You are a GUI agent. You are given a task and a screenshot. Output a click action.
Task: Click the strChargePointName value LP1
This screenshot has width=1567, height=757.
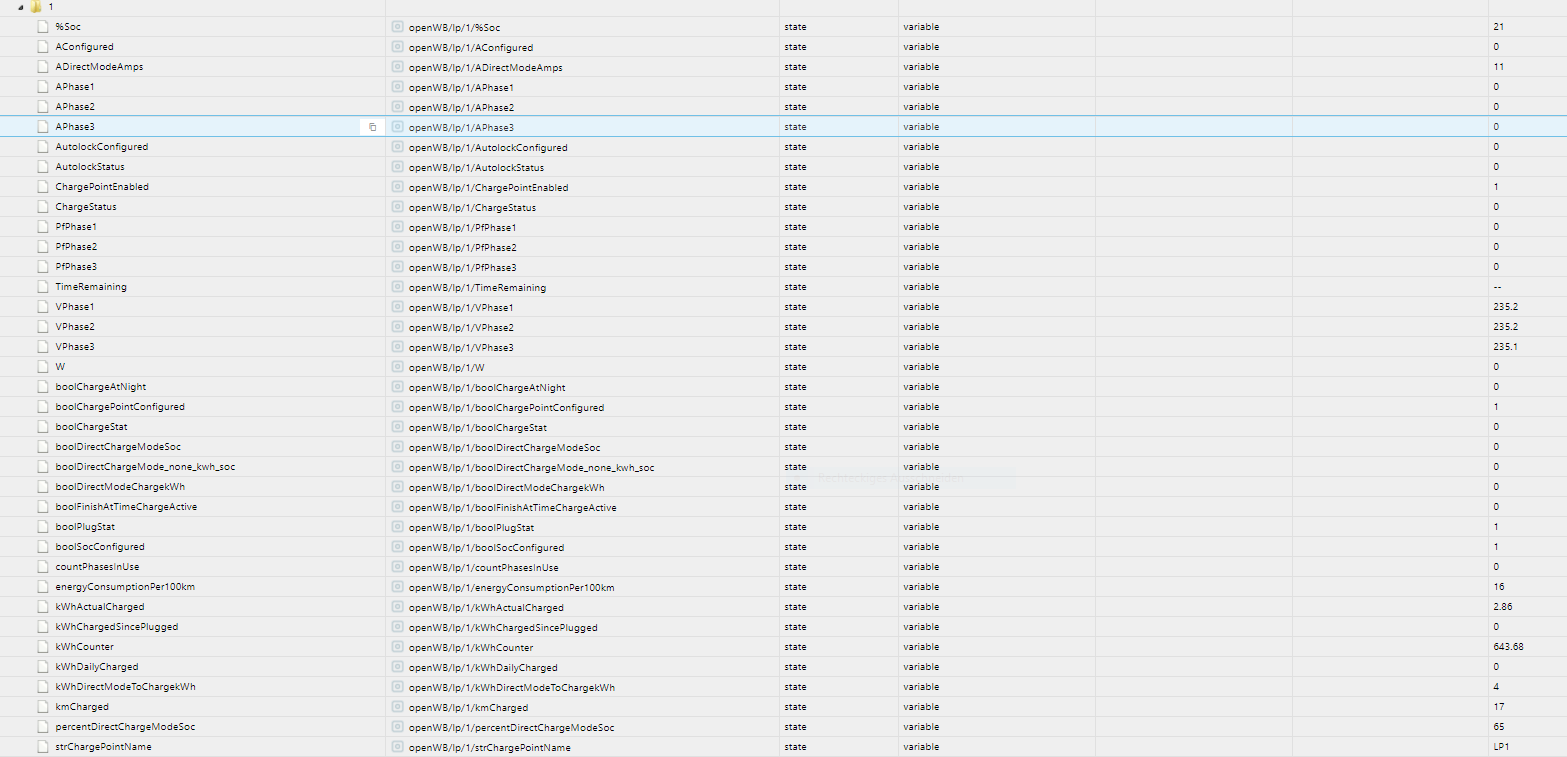1501,747
